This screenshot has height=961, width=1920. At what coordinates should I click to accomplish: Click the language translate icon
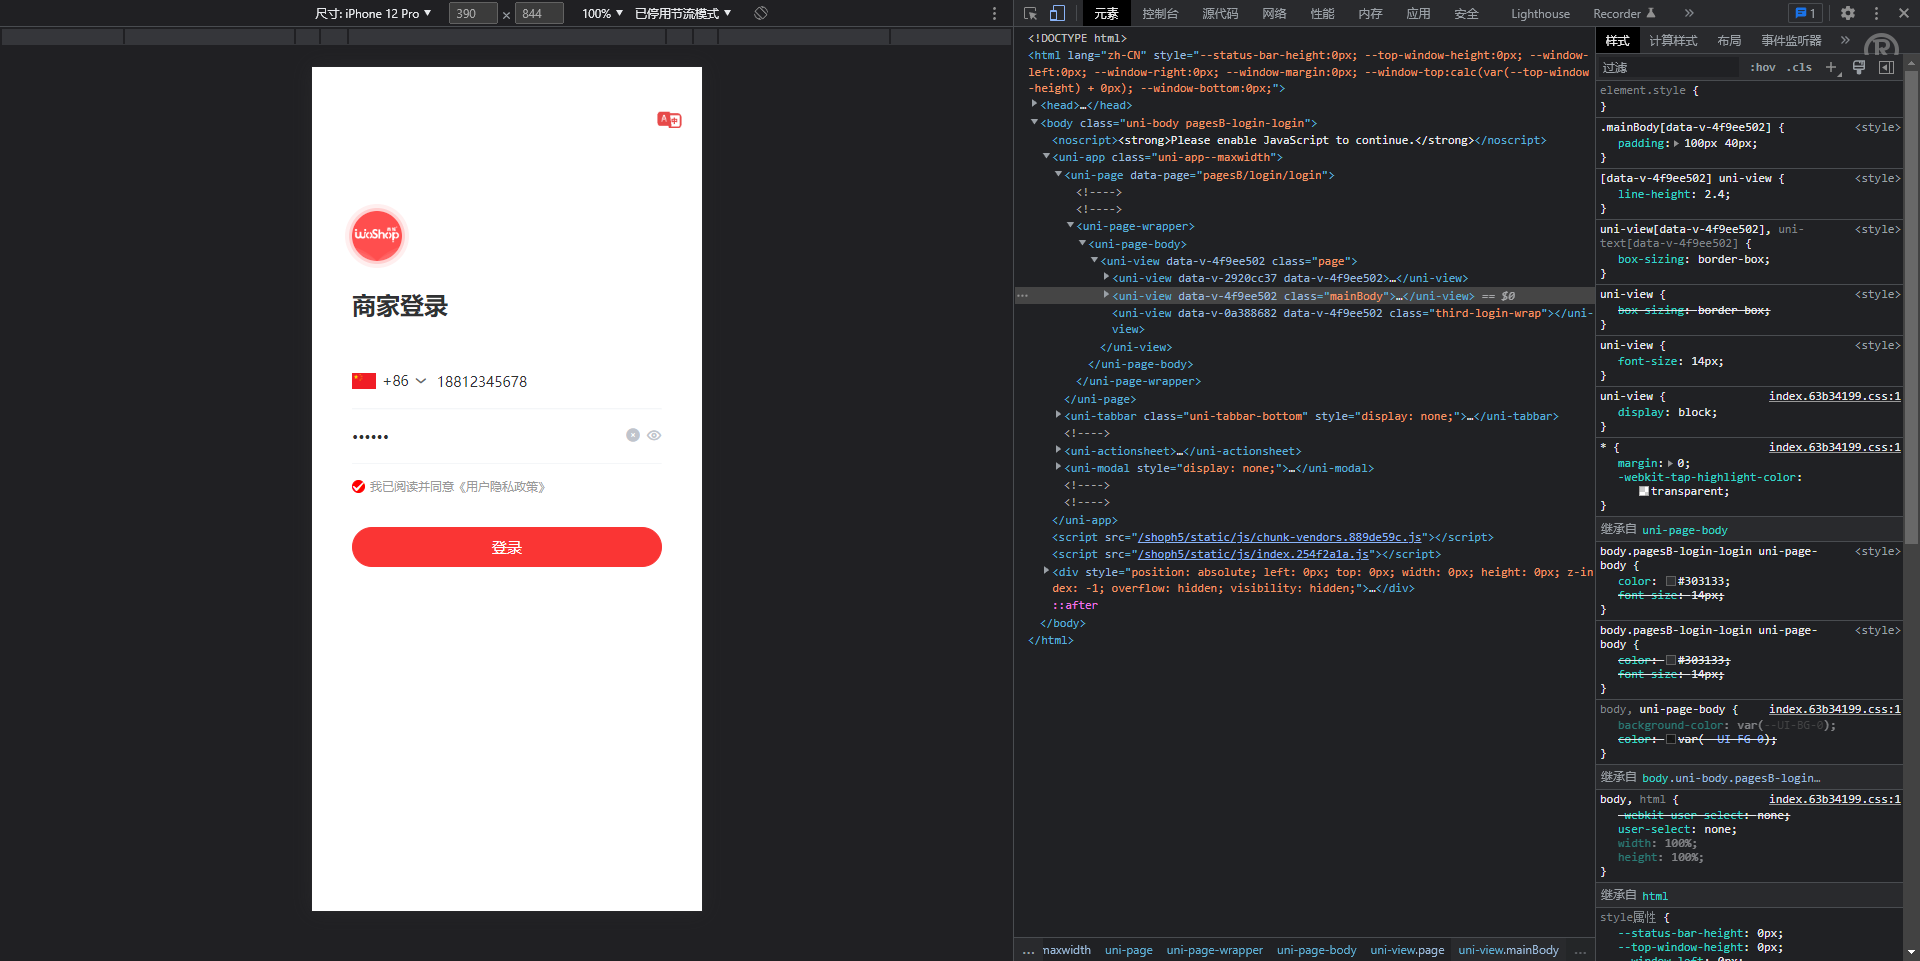click(669, 120)
